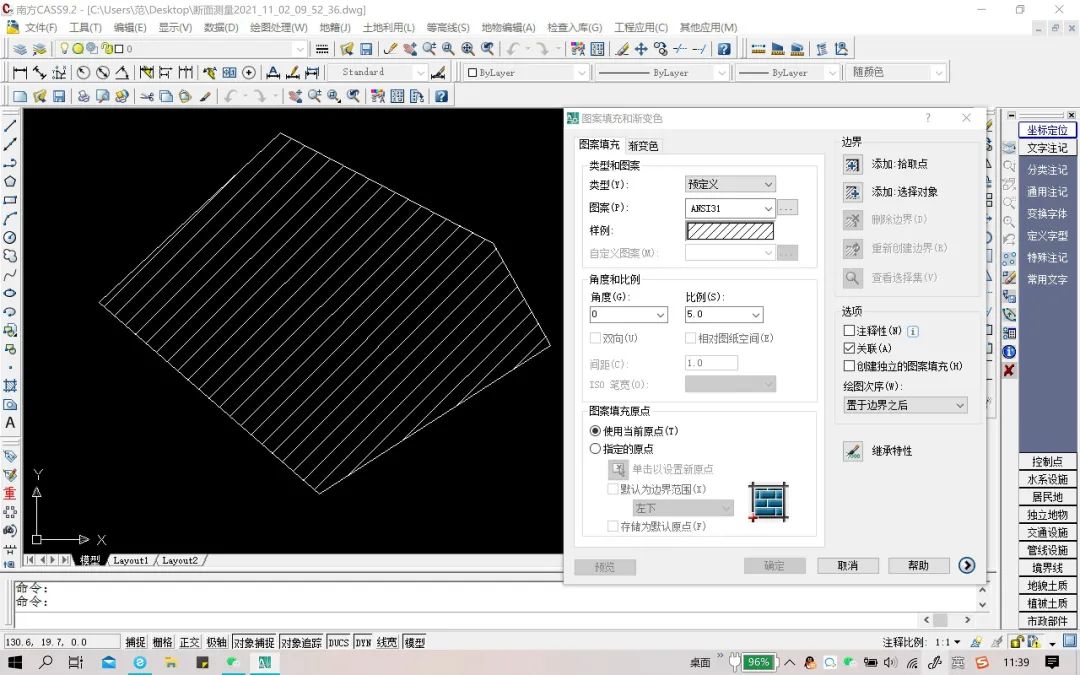Enable the 注释性 checkbox
The height and width of the screenshot is (675, 1080).
849,331
